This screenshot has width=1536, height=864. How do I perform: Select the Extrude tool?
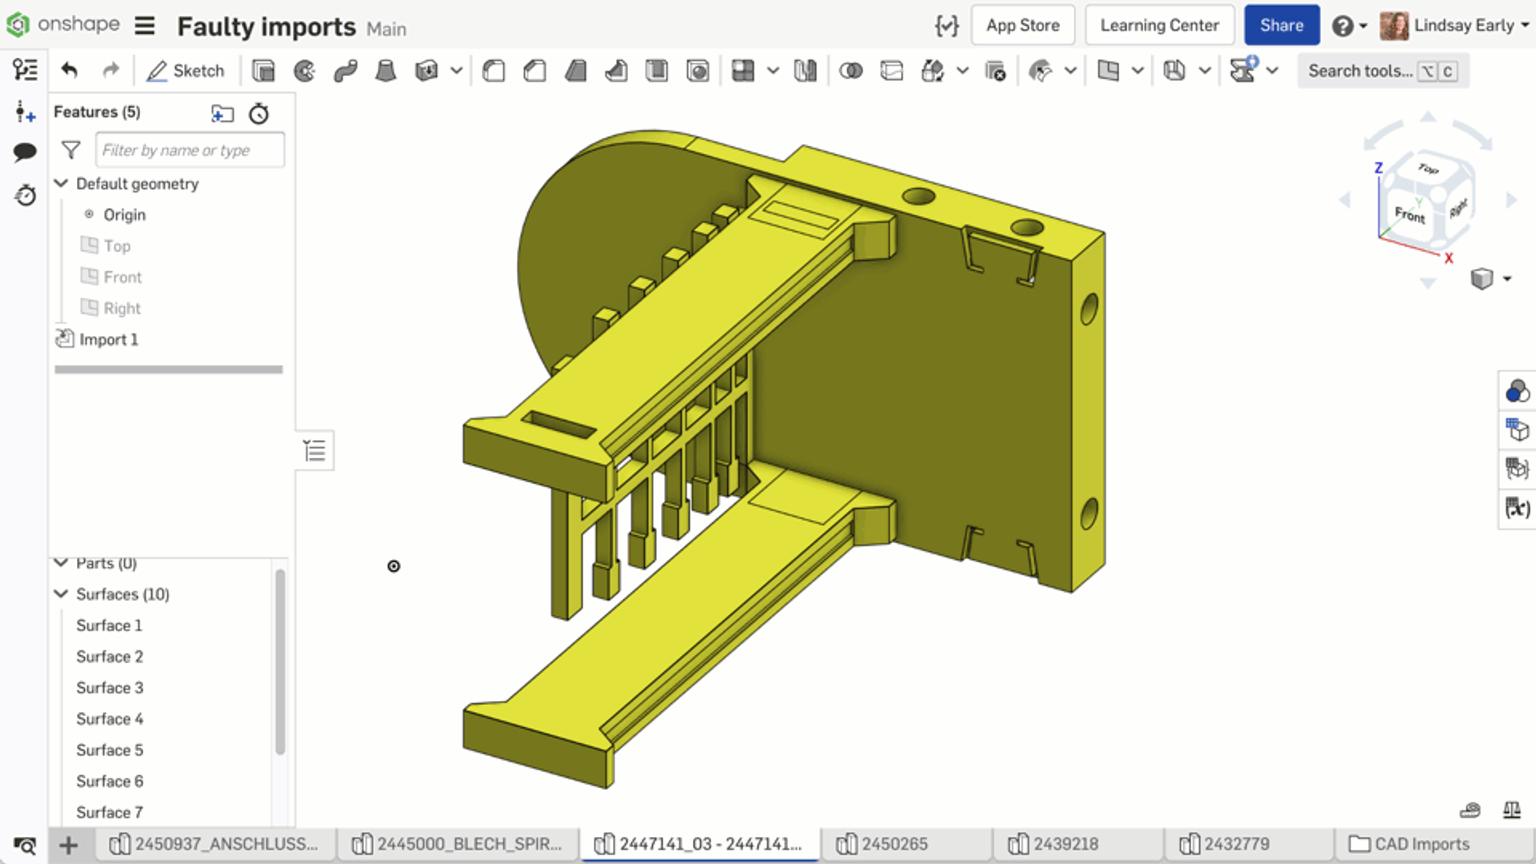click(x=264, y=70)
